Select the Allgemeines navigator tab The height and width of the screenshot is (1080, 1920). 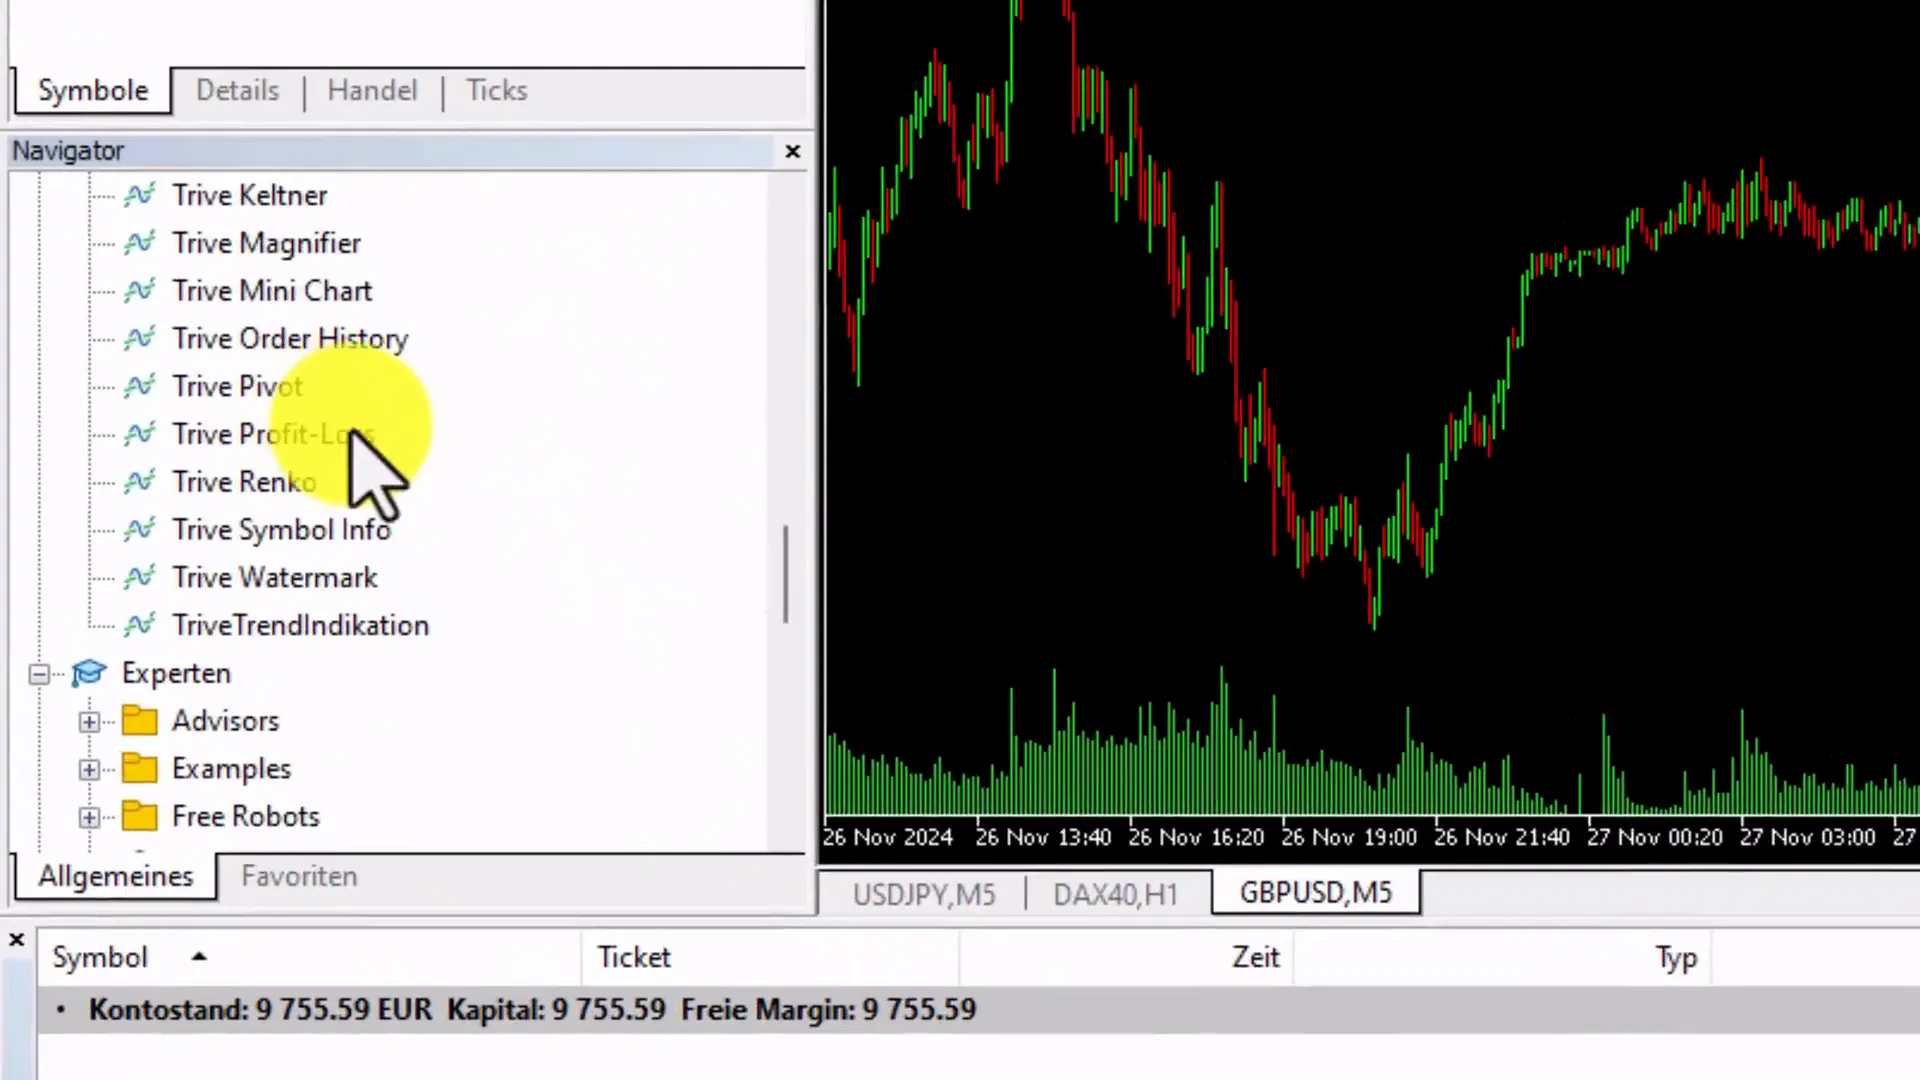click(116, 876)
